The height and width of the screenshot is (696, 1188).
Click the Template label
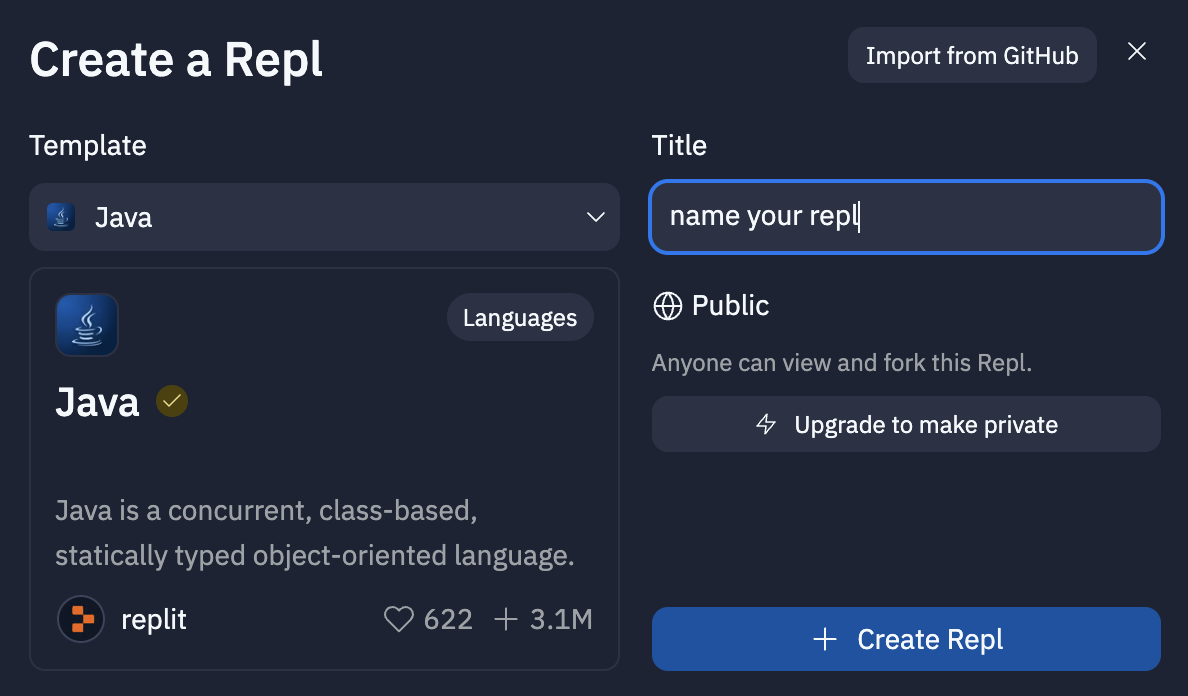(88, 145)
